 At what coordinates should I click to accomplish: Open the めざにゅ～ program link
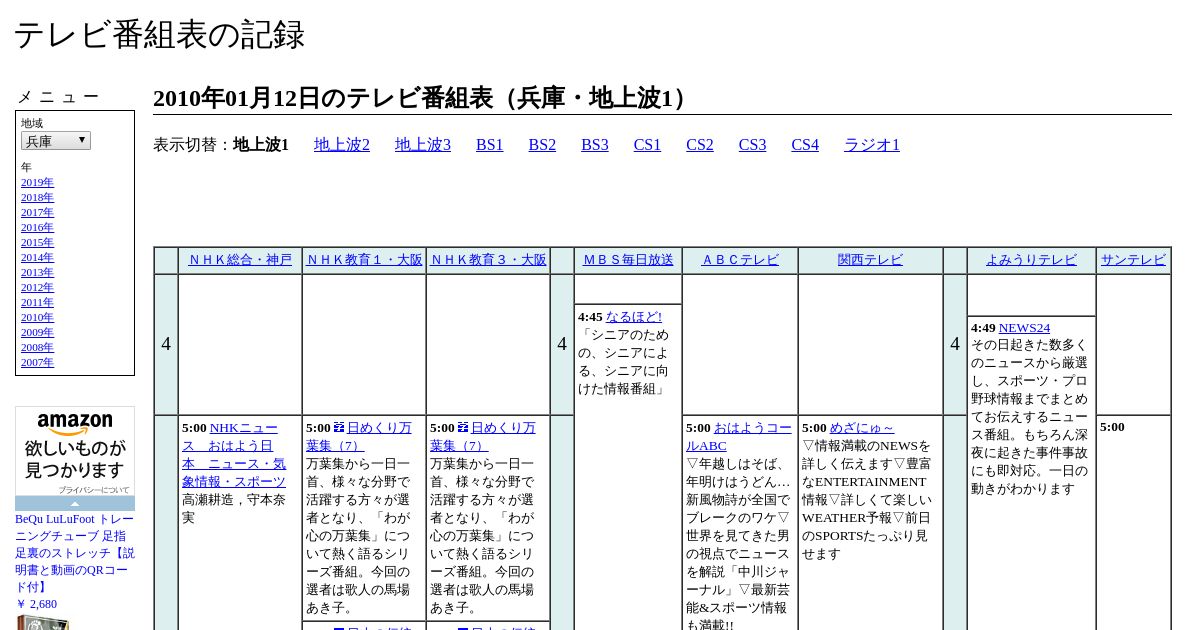tap(862, 428)
